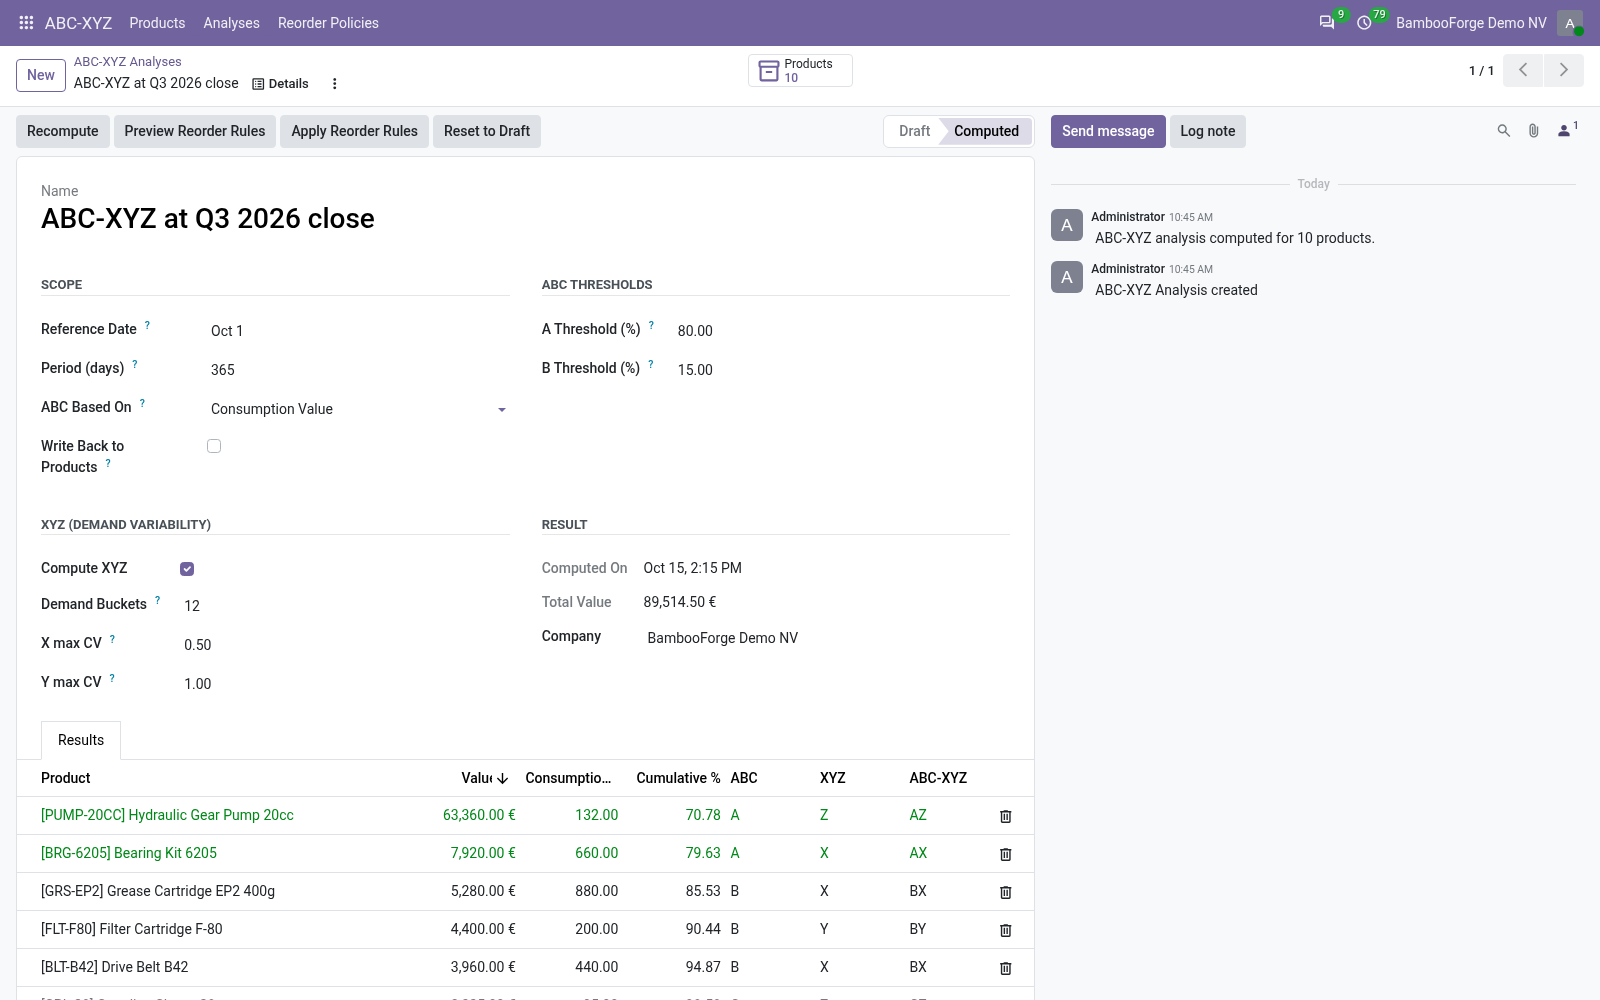1600x1000 pixels.
Task: Click the Recompute button
Action: pyautogui.click(x=63, y=131)
